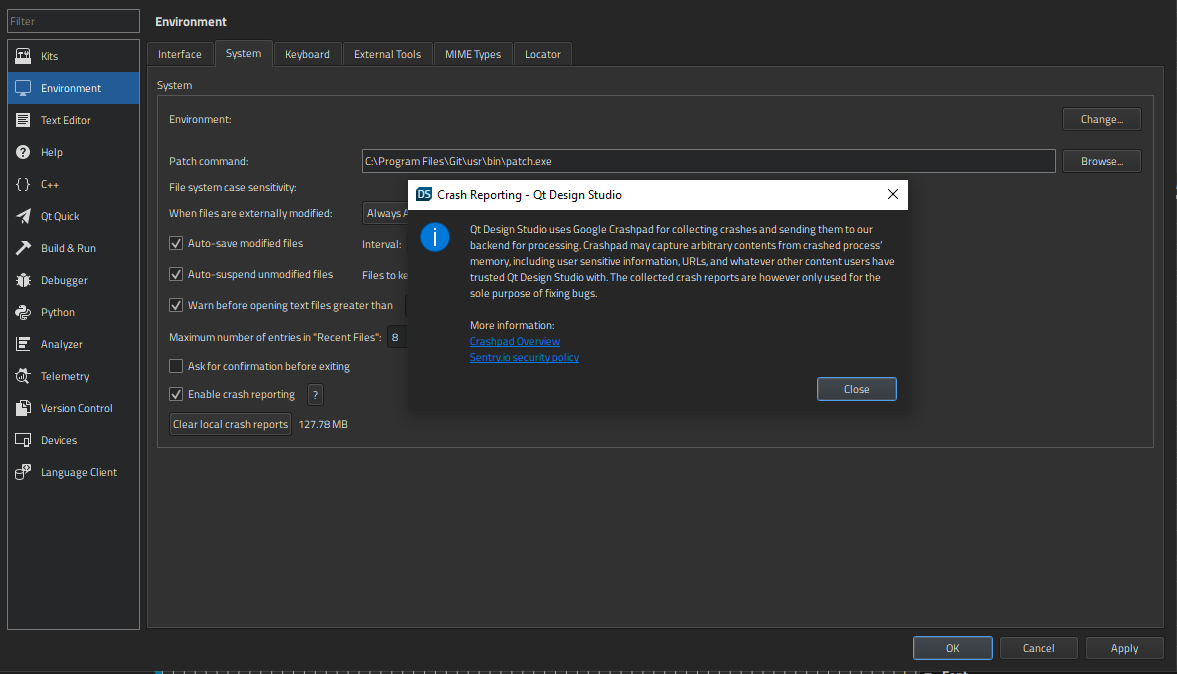Switch to the Keyboard tab

[307, 54]
